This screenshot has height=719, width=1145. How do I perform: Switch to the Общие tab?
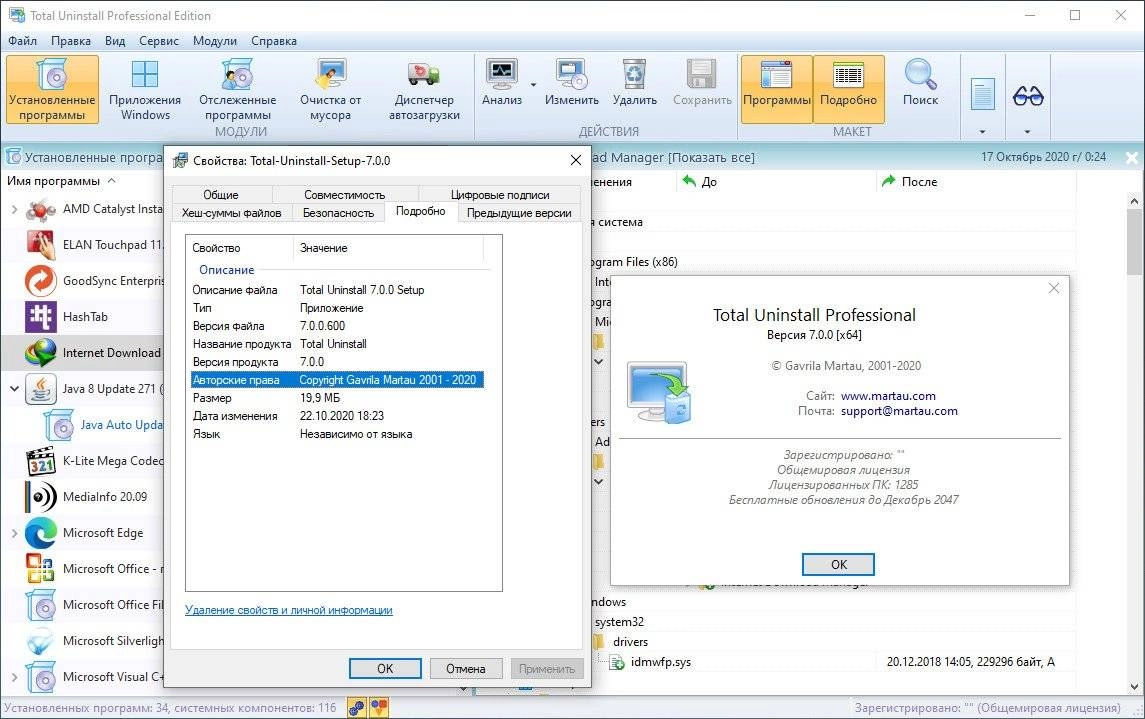pos(221,195)
